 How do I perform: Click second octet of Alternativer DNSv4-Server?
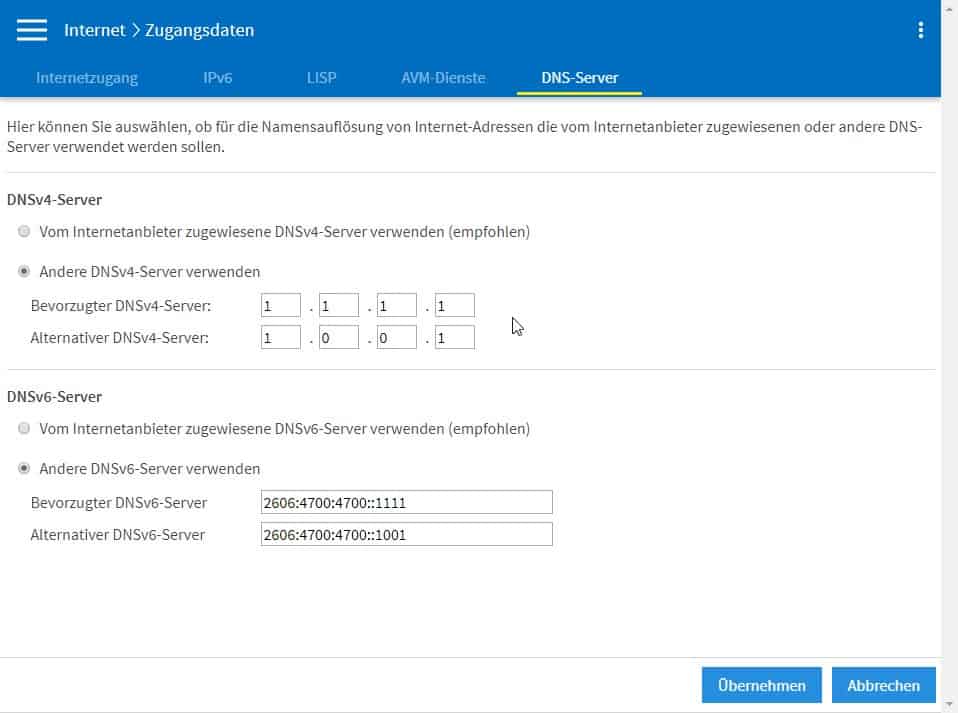(x=338, y=338)
